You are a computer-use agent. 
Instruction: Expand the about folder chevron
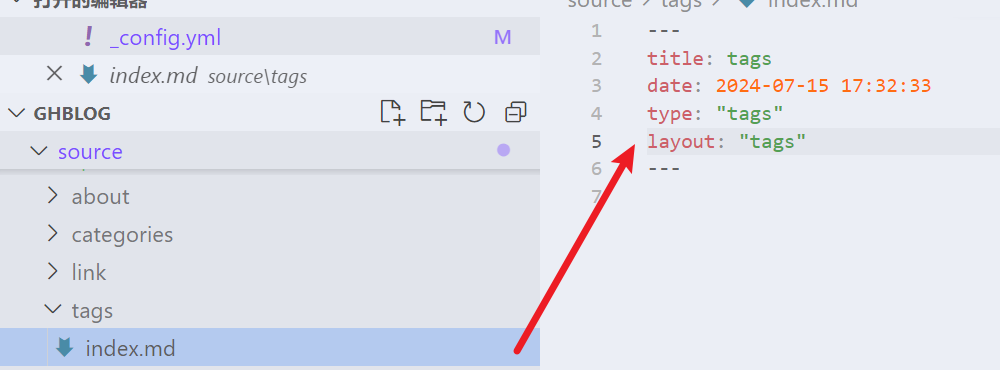[x=54, y=195]
